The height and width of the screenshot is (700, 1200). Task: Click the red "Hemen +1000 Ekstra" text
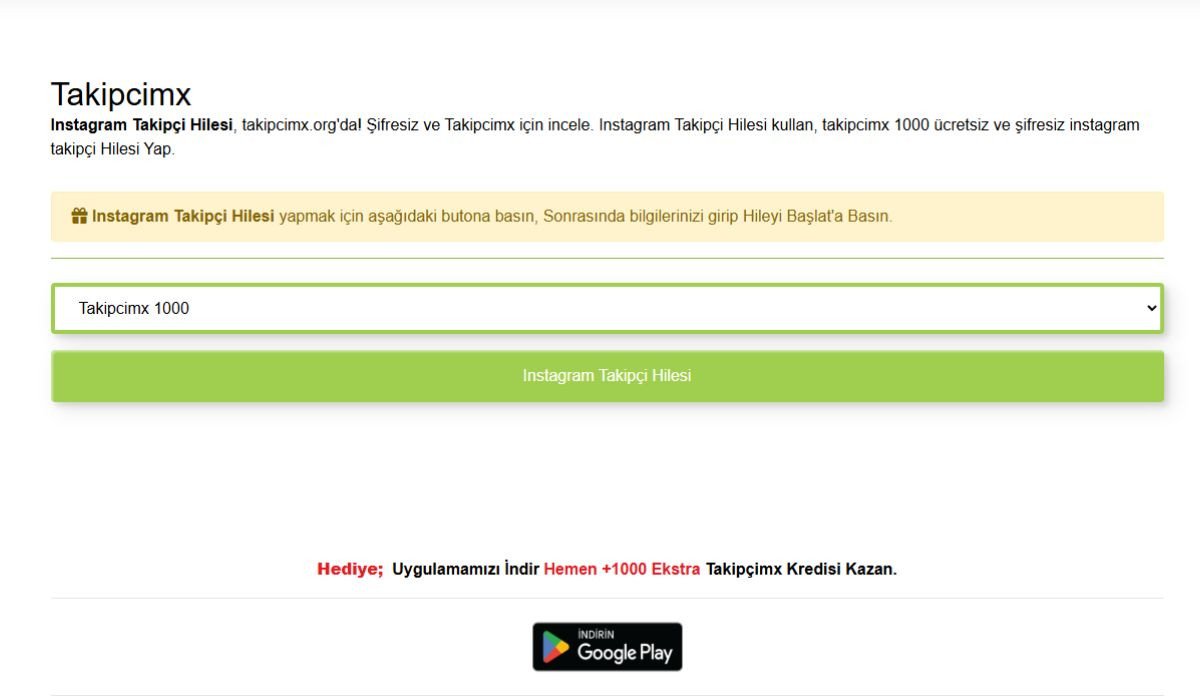point(622,569)
